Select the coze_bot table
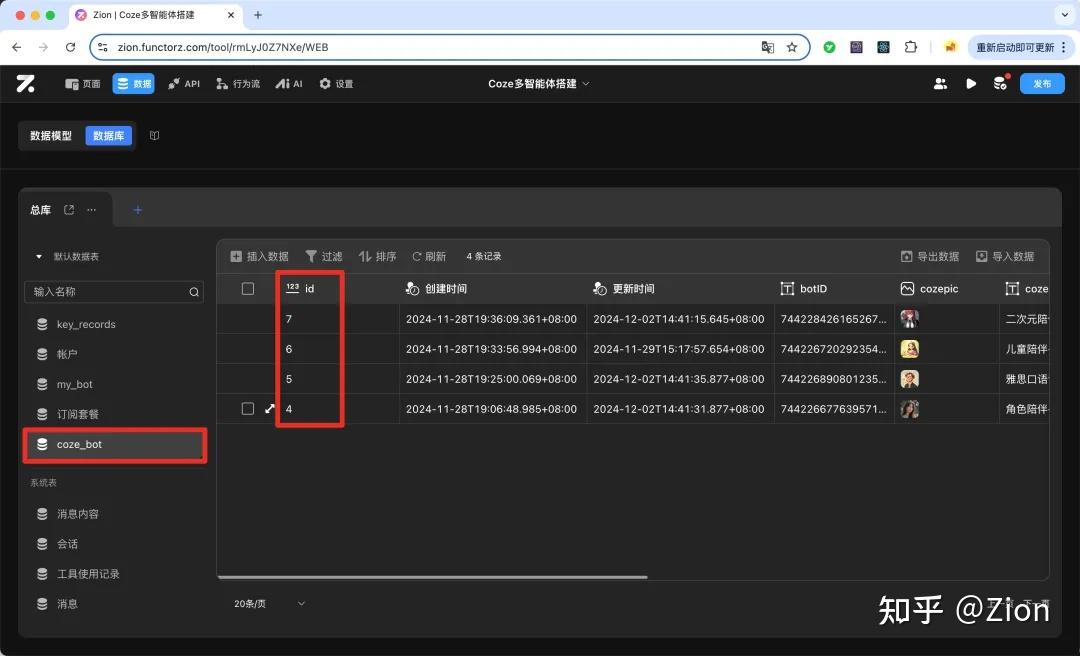1080x656 pixels. tap(114, 444)
